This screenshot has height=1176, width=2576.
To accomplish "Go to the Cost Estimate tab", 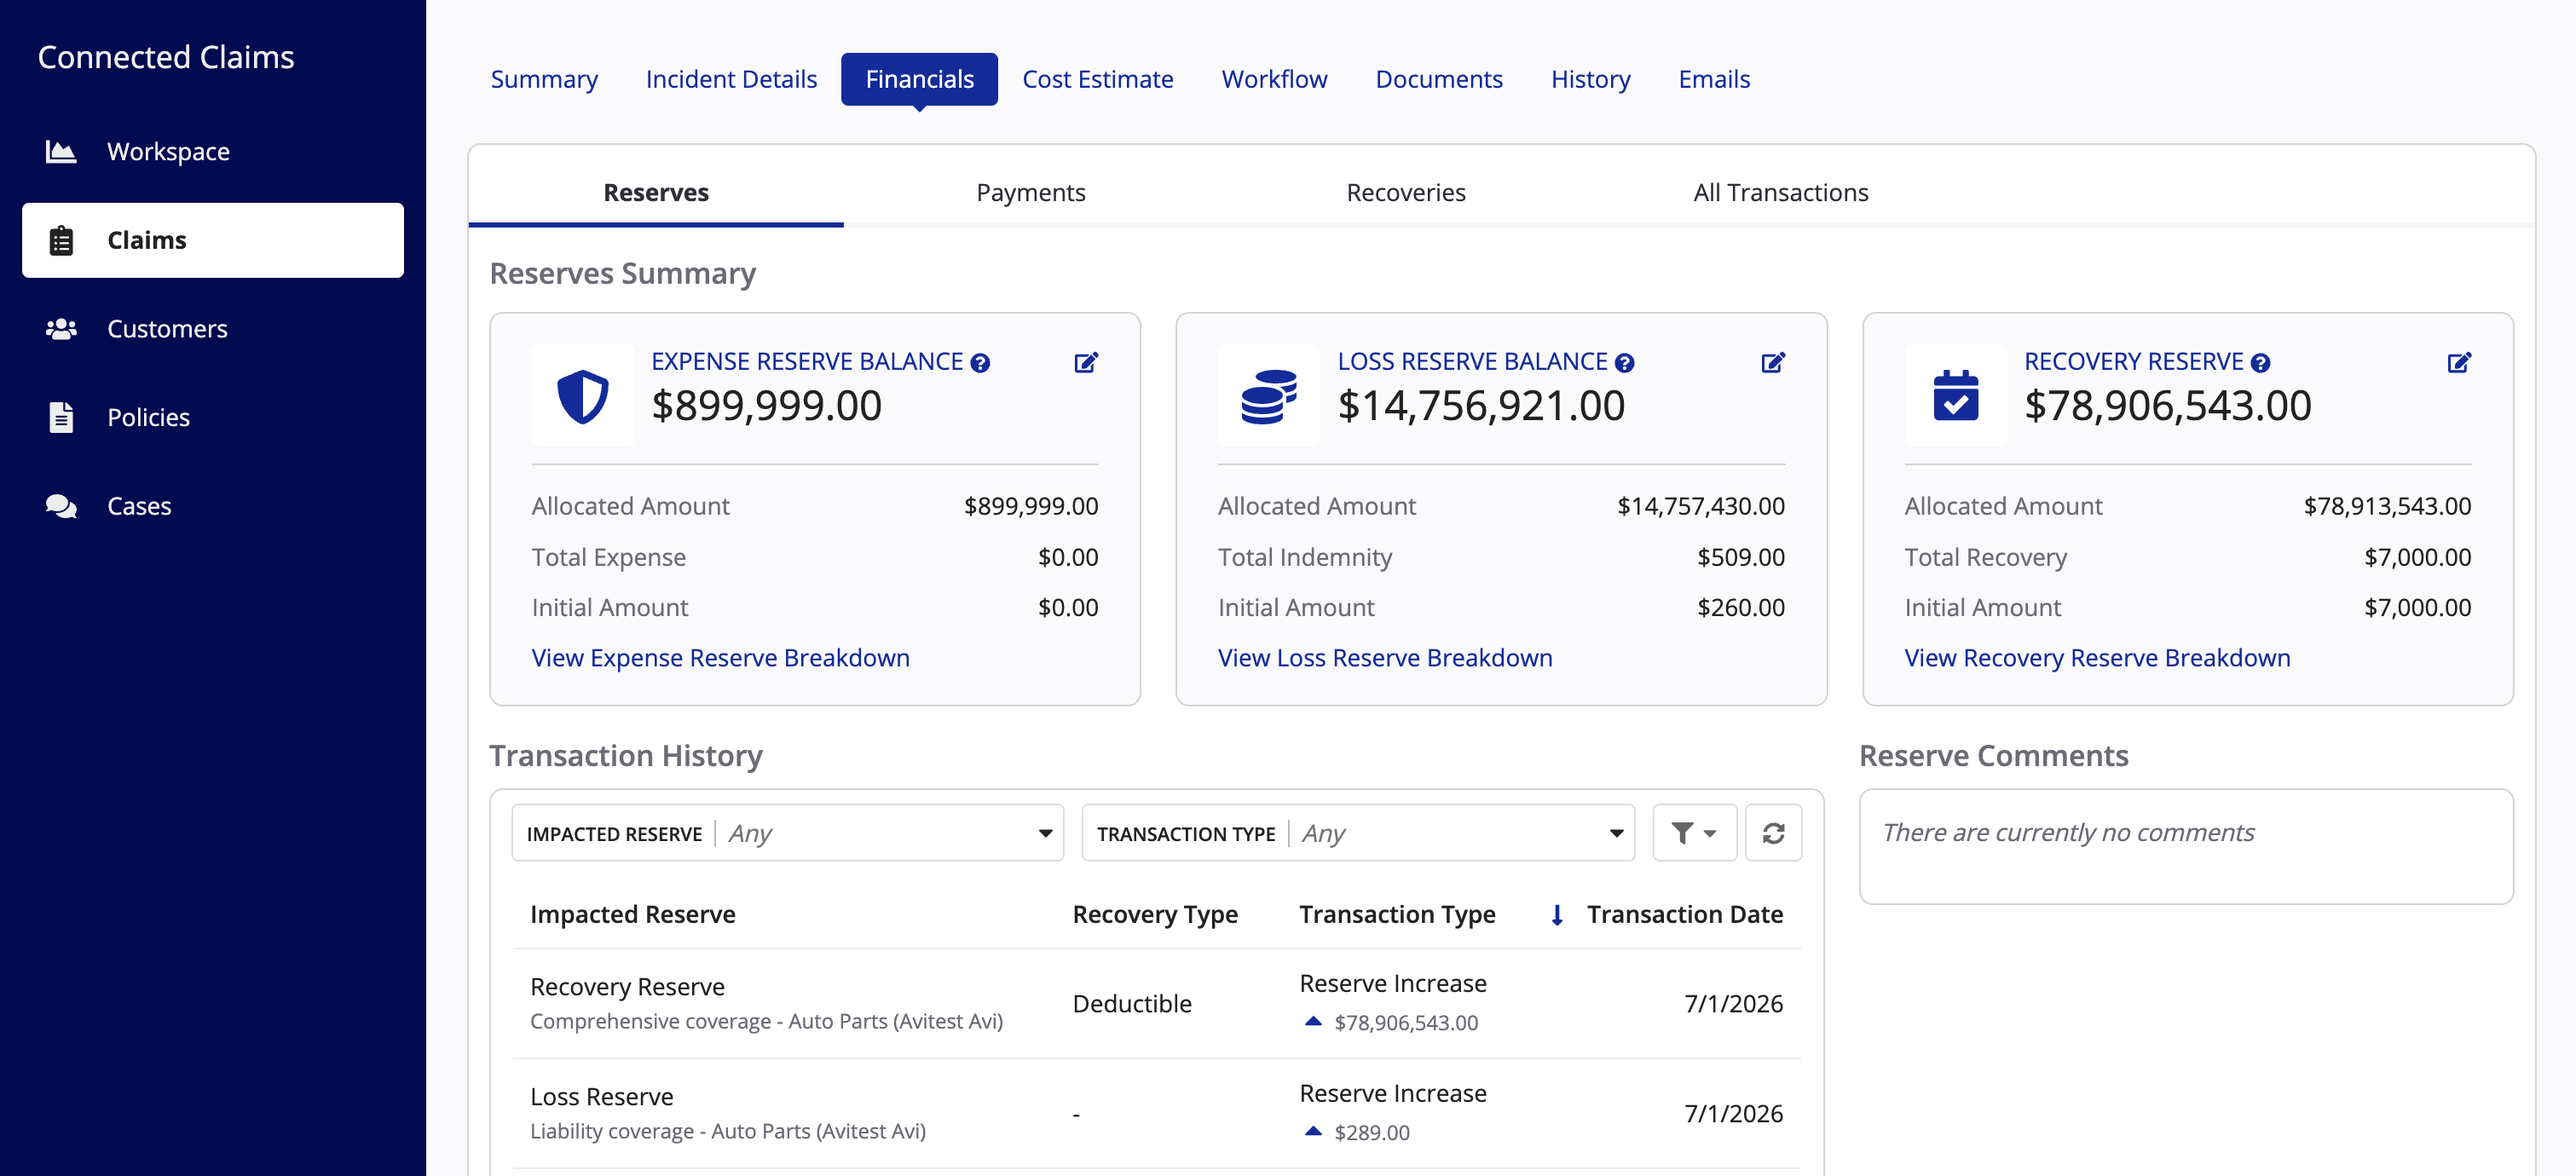I will click(x=1097, y=79).
